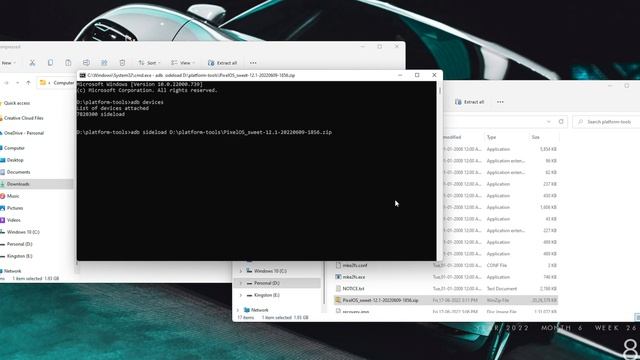Go up one folder in left Explorer
The height and width of the screenshot is (360, 640).
pos(28,83)
